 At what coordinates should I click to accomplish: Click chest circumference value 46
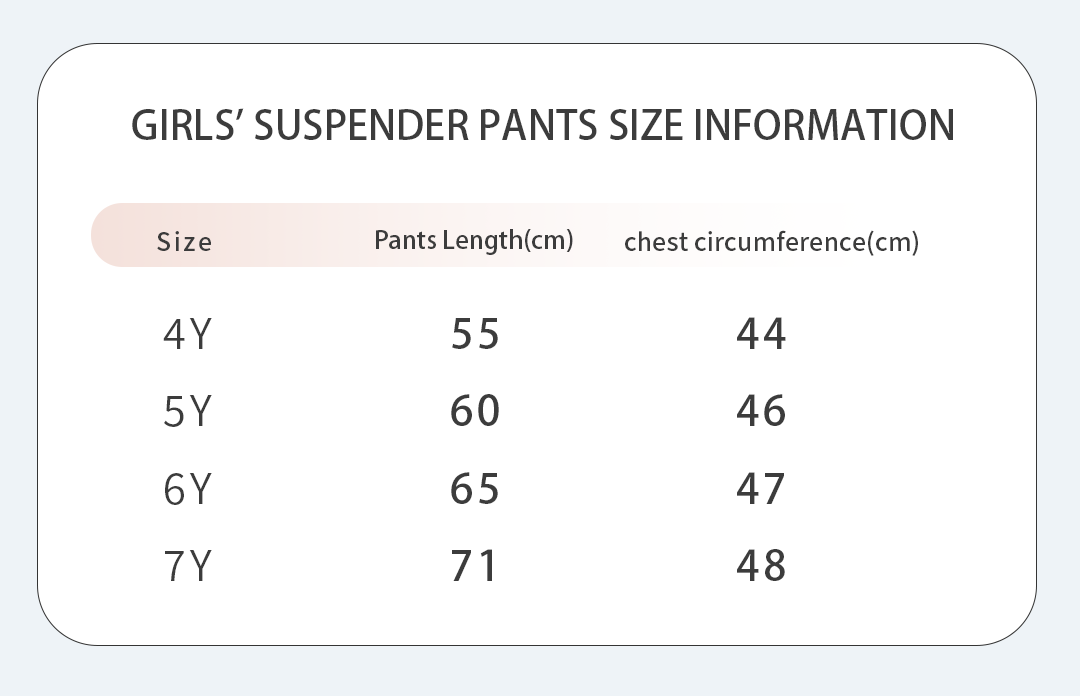(x=761, y=411)
